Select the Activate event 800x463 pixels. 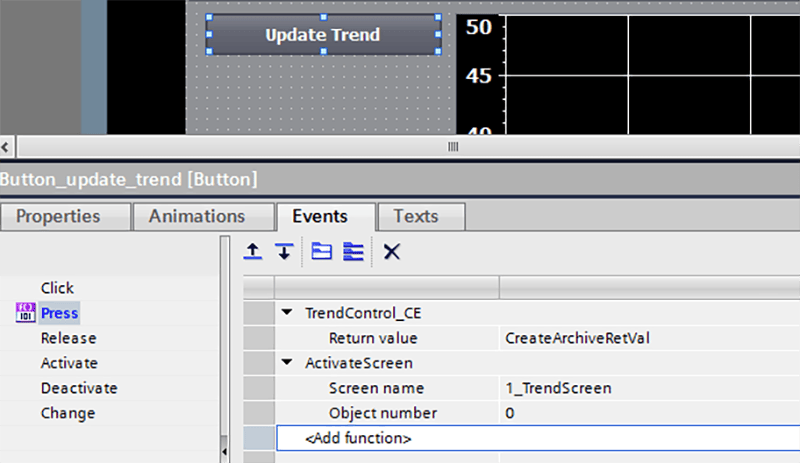pyautogui.click(x=69, y=363)
